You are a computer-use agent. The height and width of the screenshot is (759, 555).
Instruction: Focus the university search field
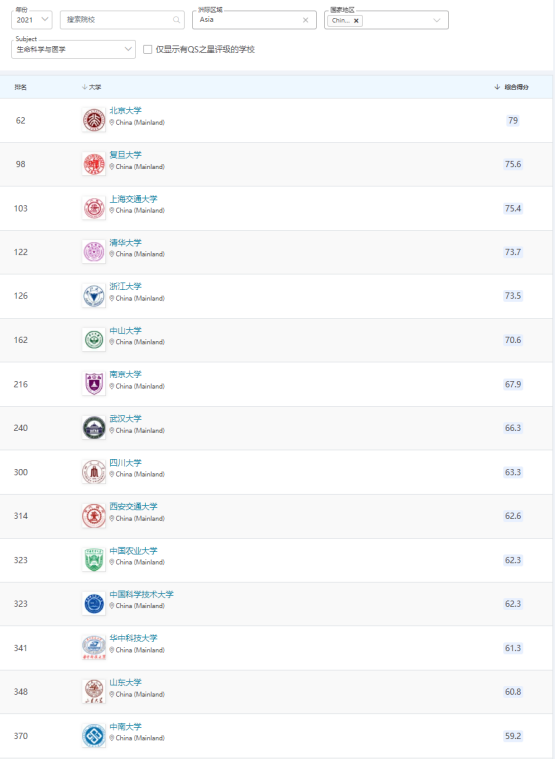(x=122, y=20)
